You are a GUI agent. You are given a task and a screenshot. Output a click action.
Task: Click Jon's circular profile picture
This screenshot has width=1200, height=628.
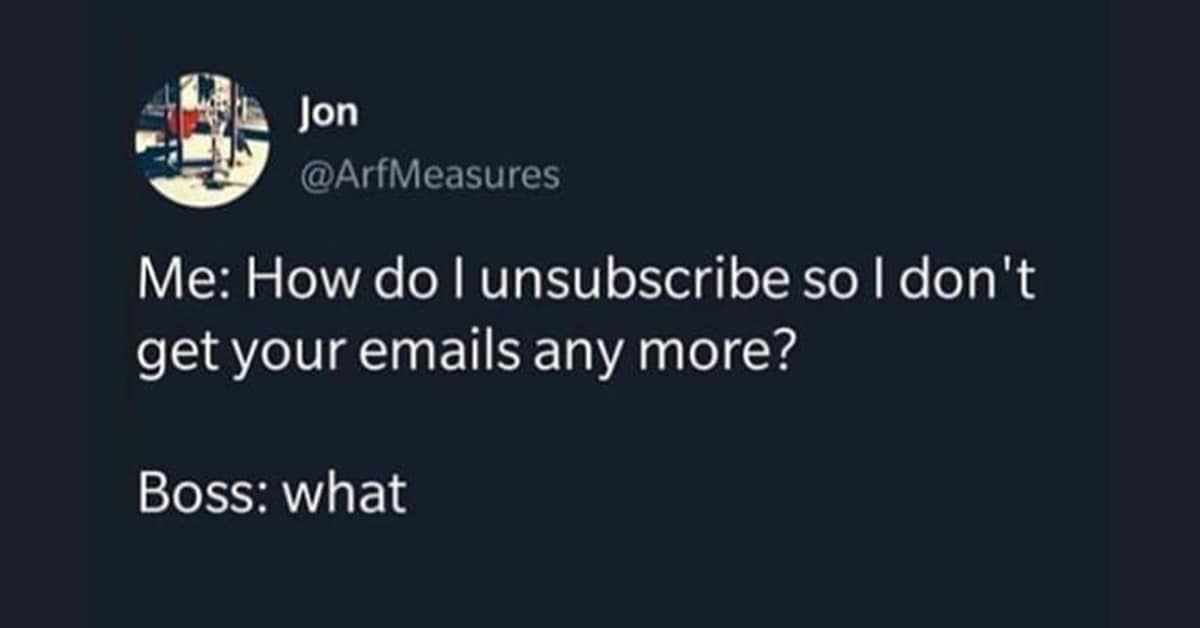tap(202, 140)
